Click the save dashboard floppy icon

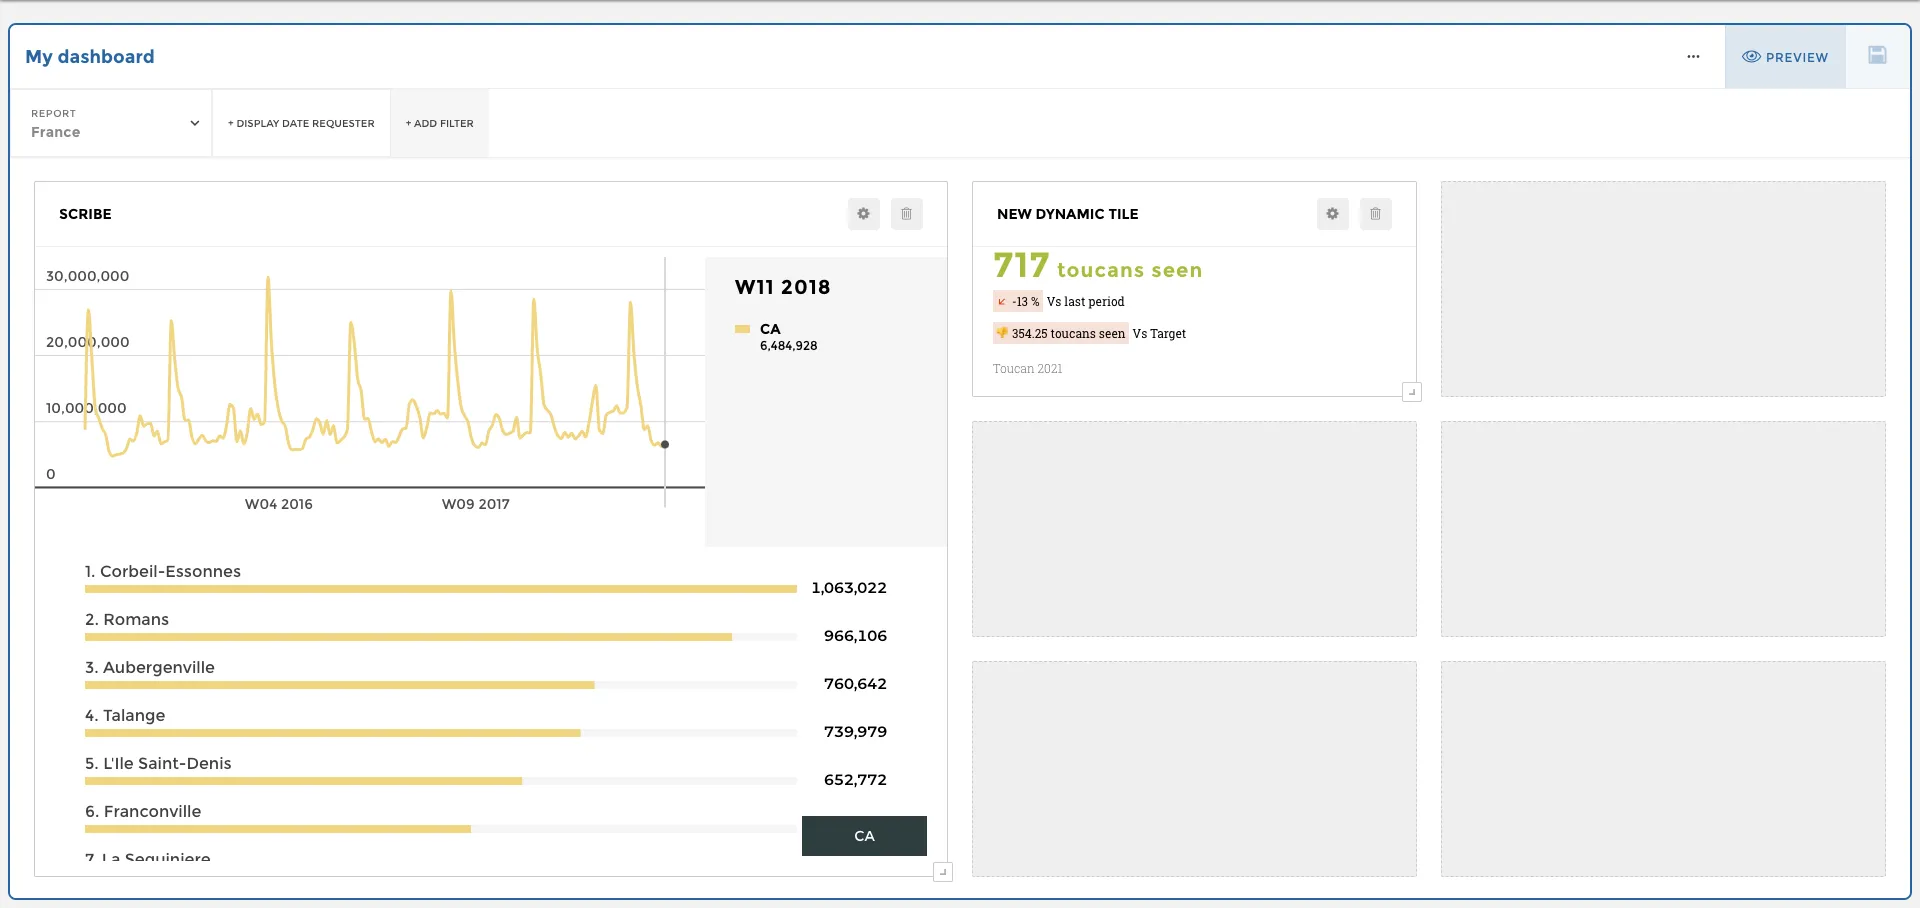[x=1877, y=56]
